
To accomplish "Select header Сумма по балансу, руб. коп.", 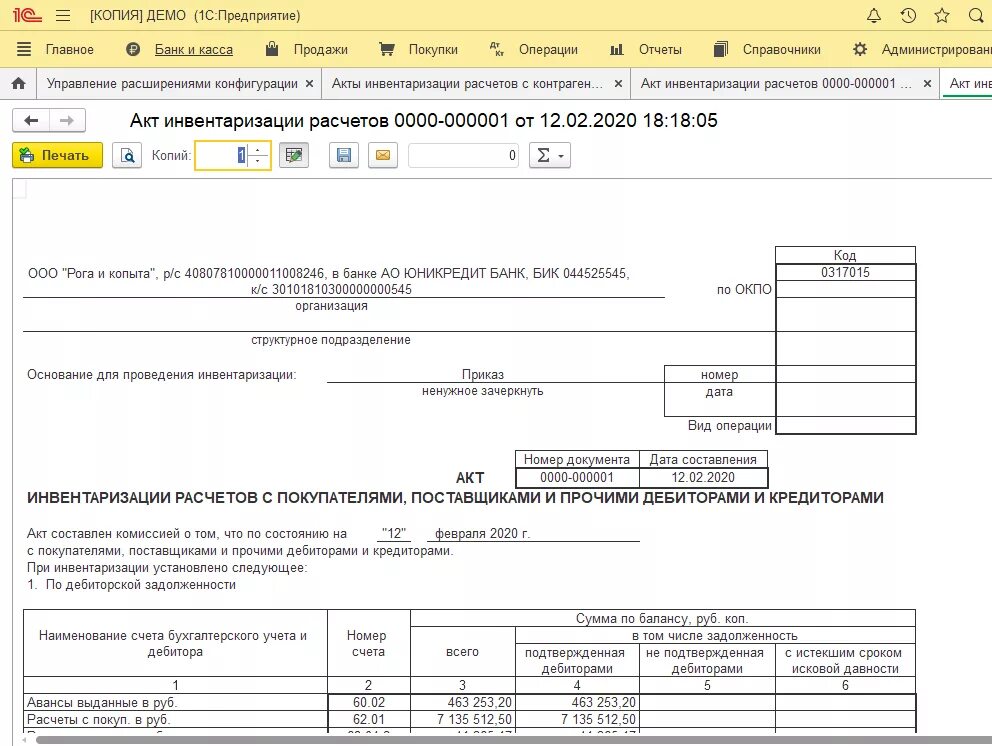I will (662, 618).
